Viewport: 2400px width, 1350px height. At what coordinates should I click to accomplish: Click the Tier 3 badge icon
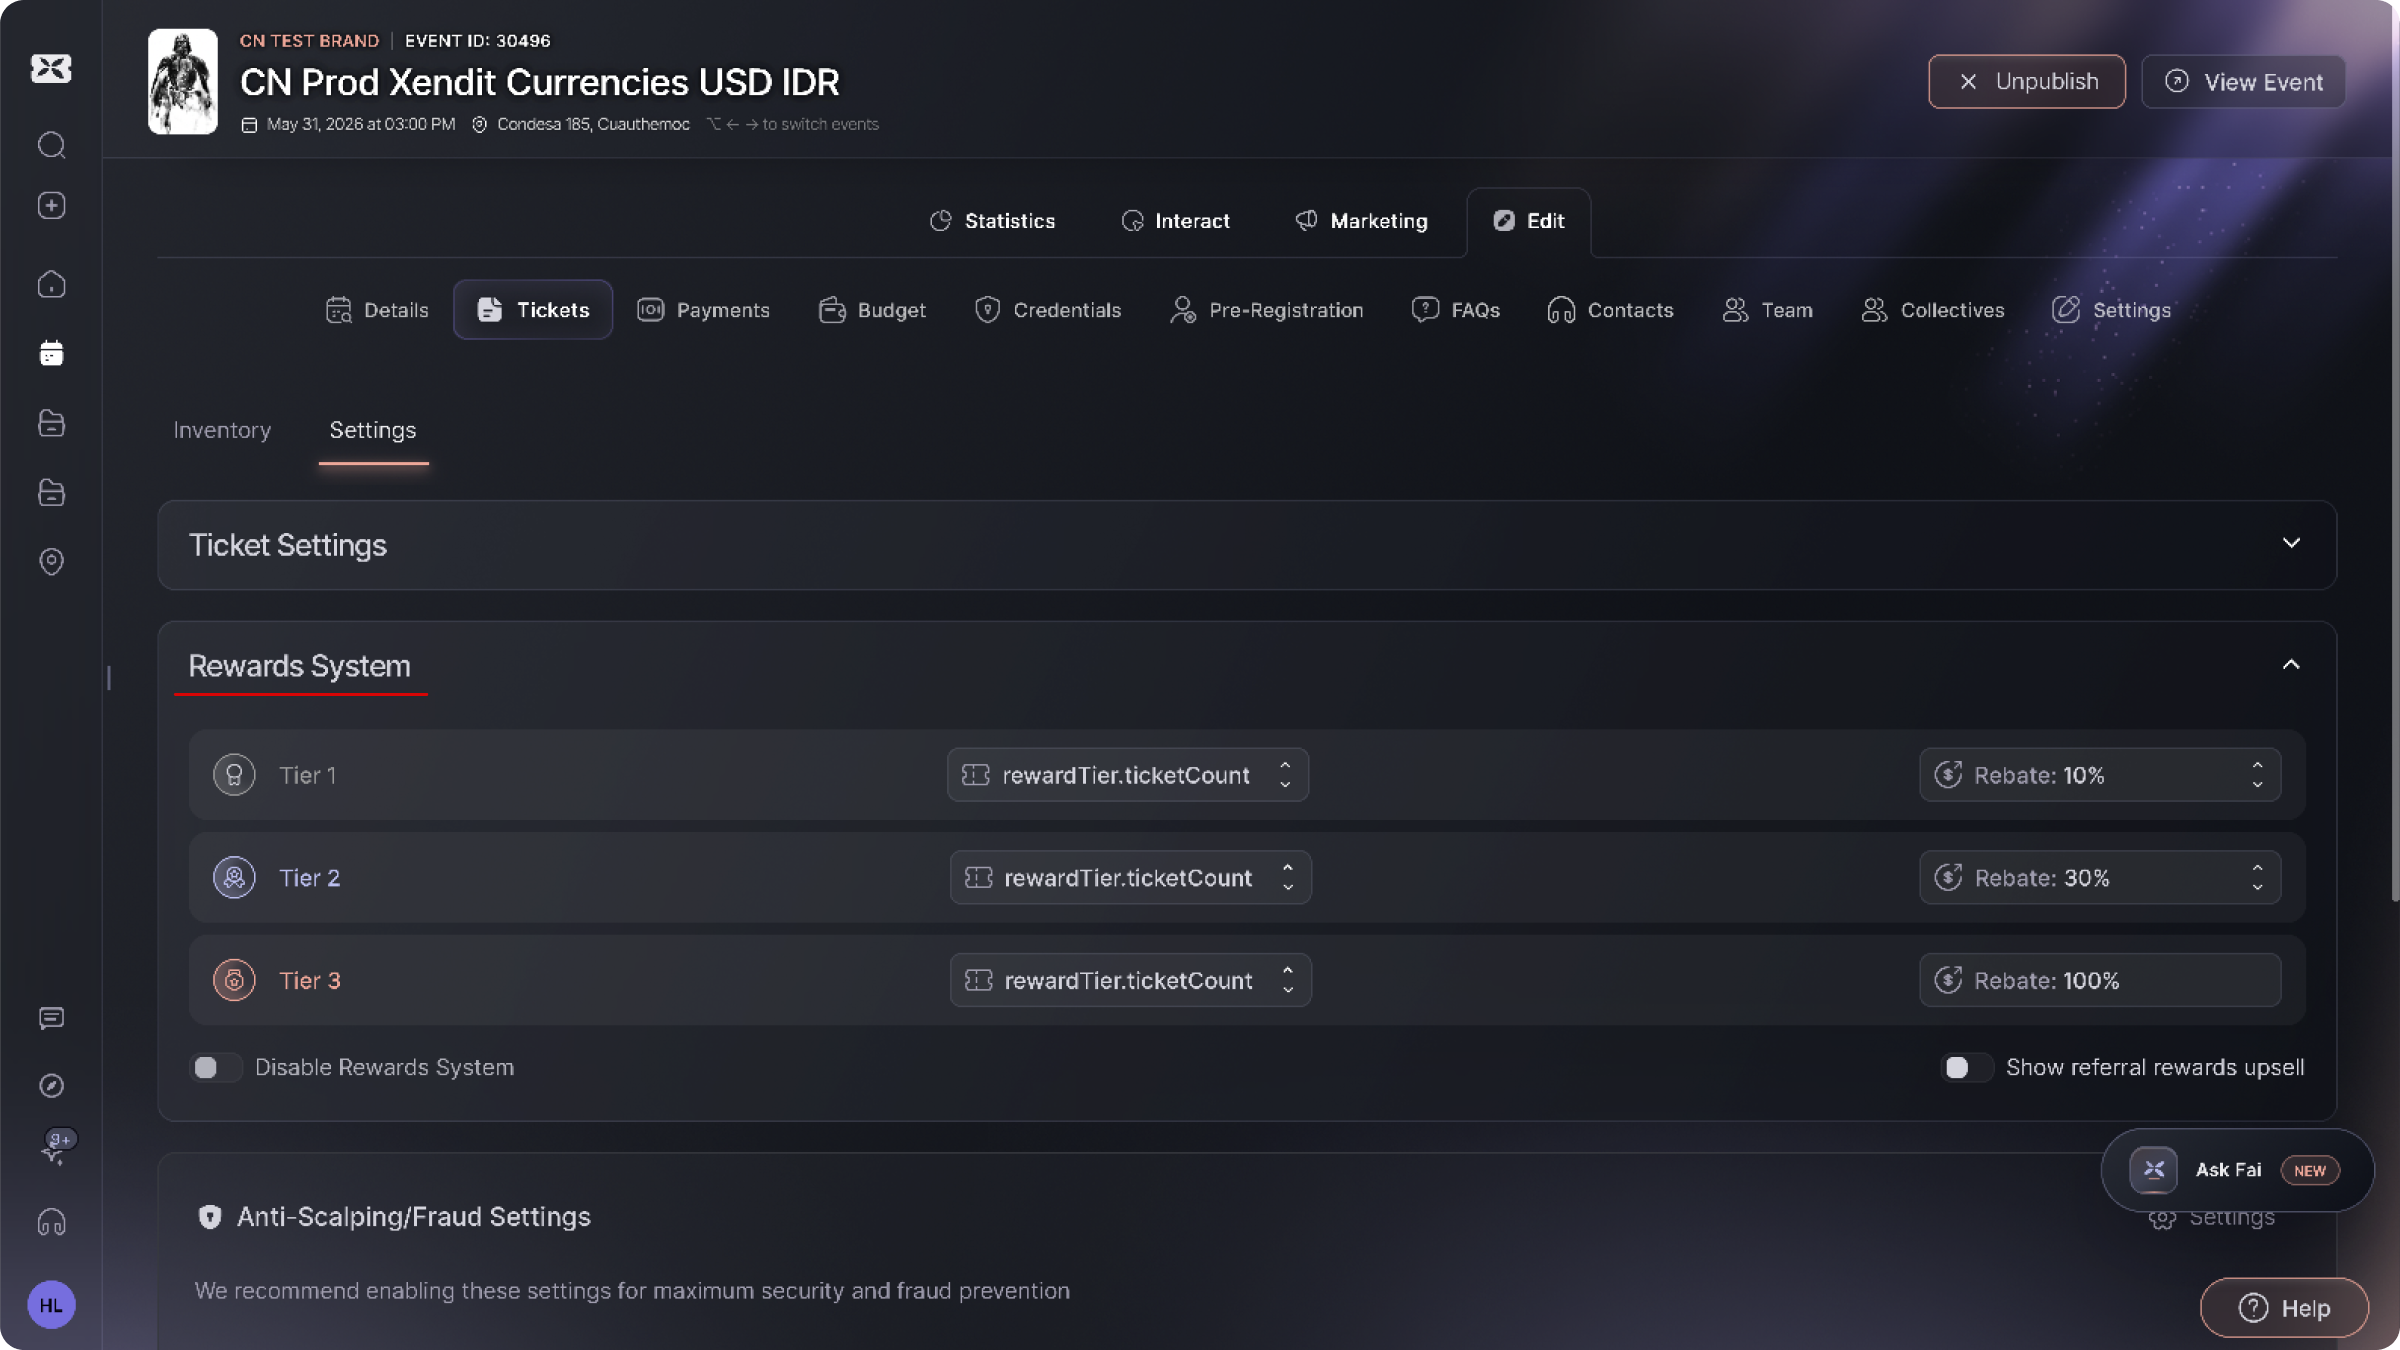click(234, 980)
